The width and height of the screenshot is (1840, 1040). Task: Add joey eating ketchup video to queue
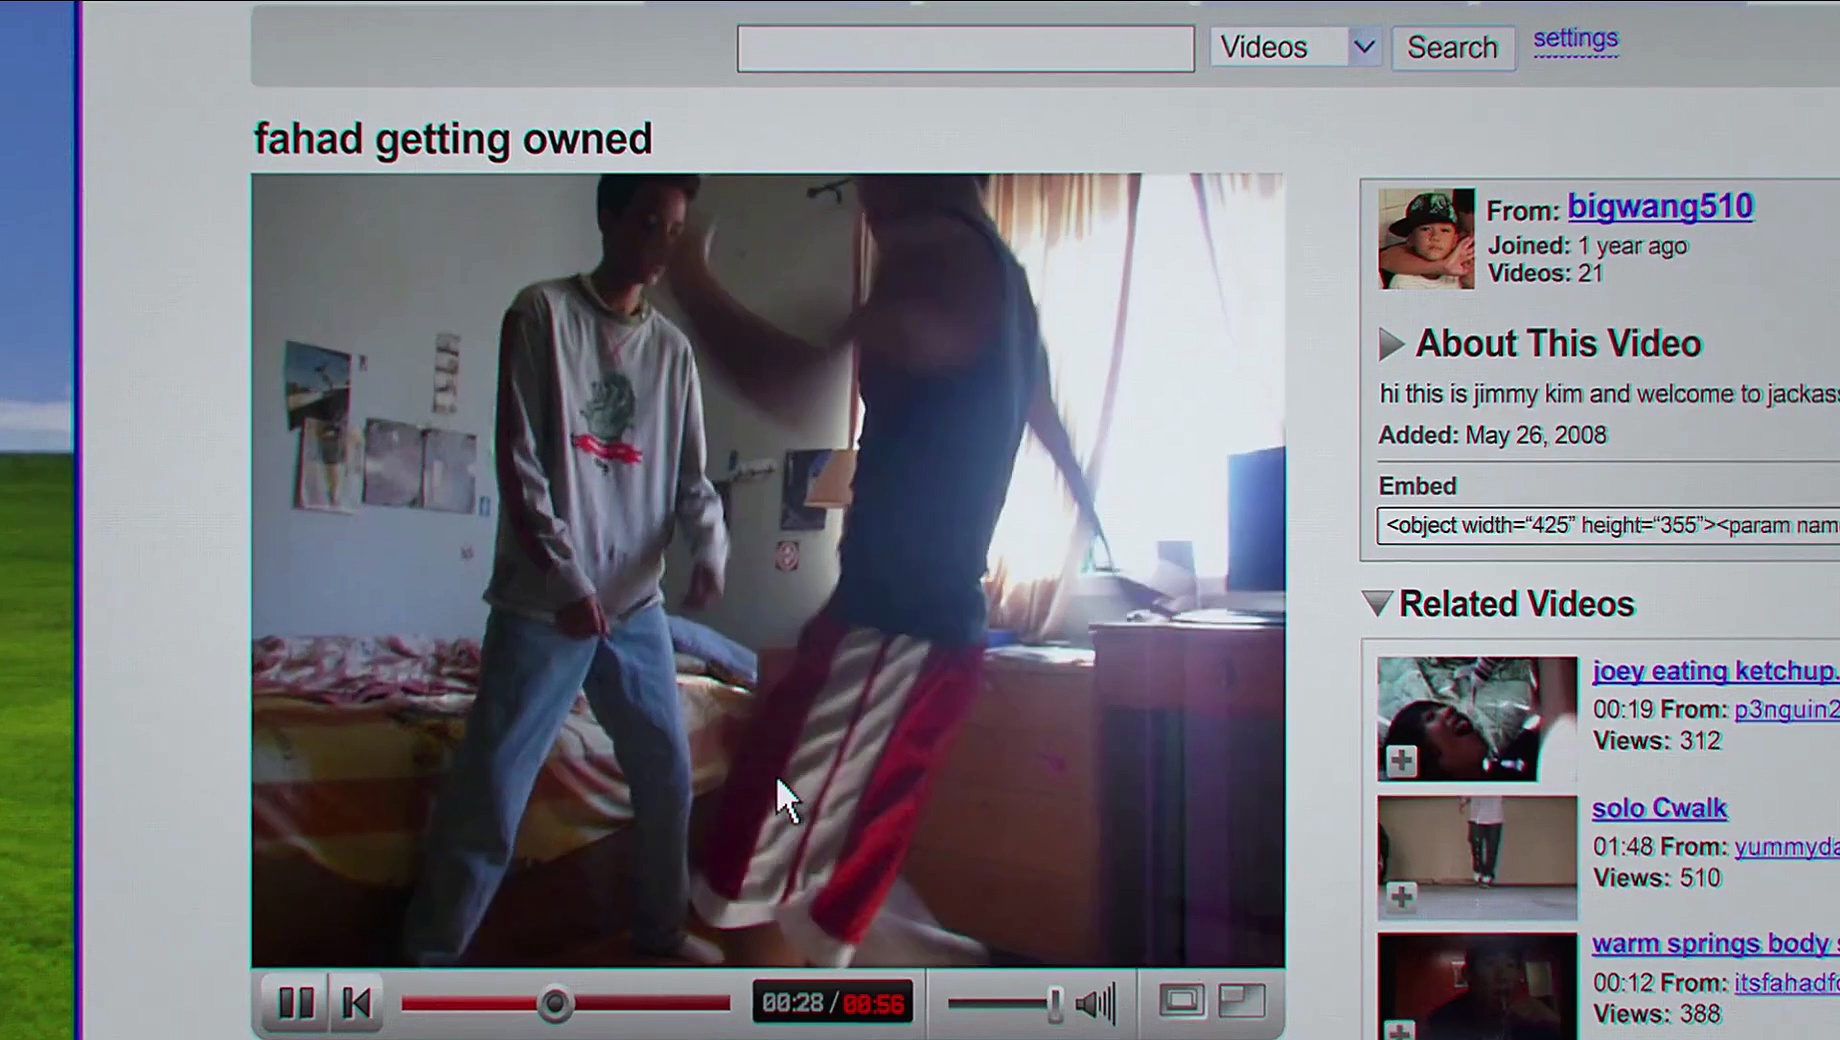coord(1401,761)
